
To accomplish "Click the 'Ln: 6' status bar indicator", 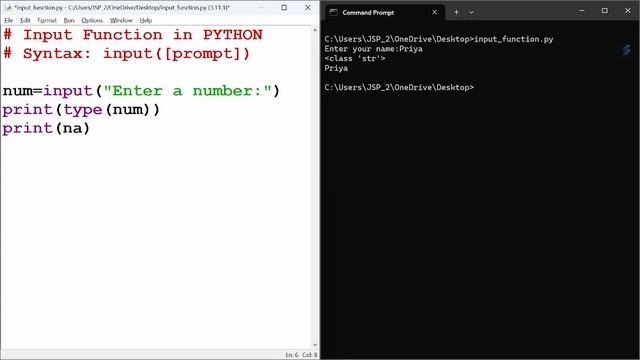I will click(291, 355).
